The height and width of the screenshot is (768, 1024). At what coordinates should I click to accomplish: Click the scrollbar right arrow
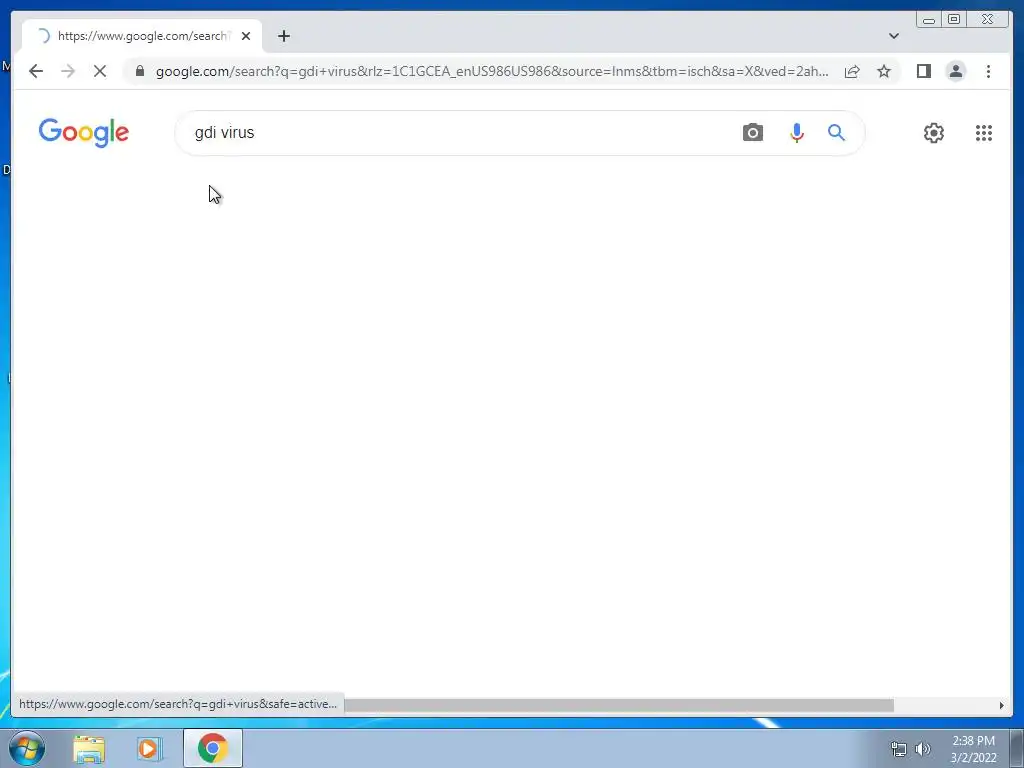(x=1001, y=705)
